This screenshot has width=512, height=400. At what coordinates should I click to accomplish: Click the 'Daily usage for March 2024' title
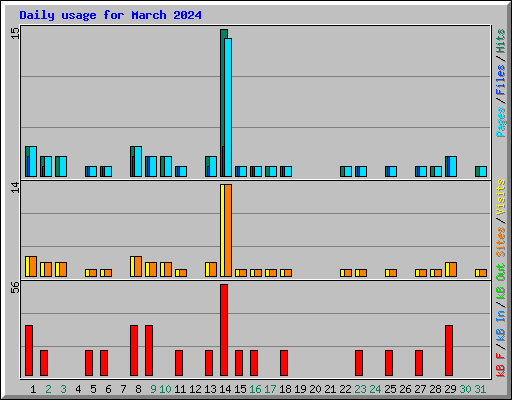pos(110,15)
